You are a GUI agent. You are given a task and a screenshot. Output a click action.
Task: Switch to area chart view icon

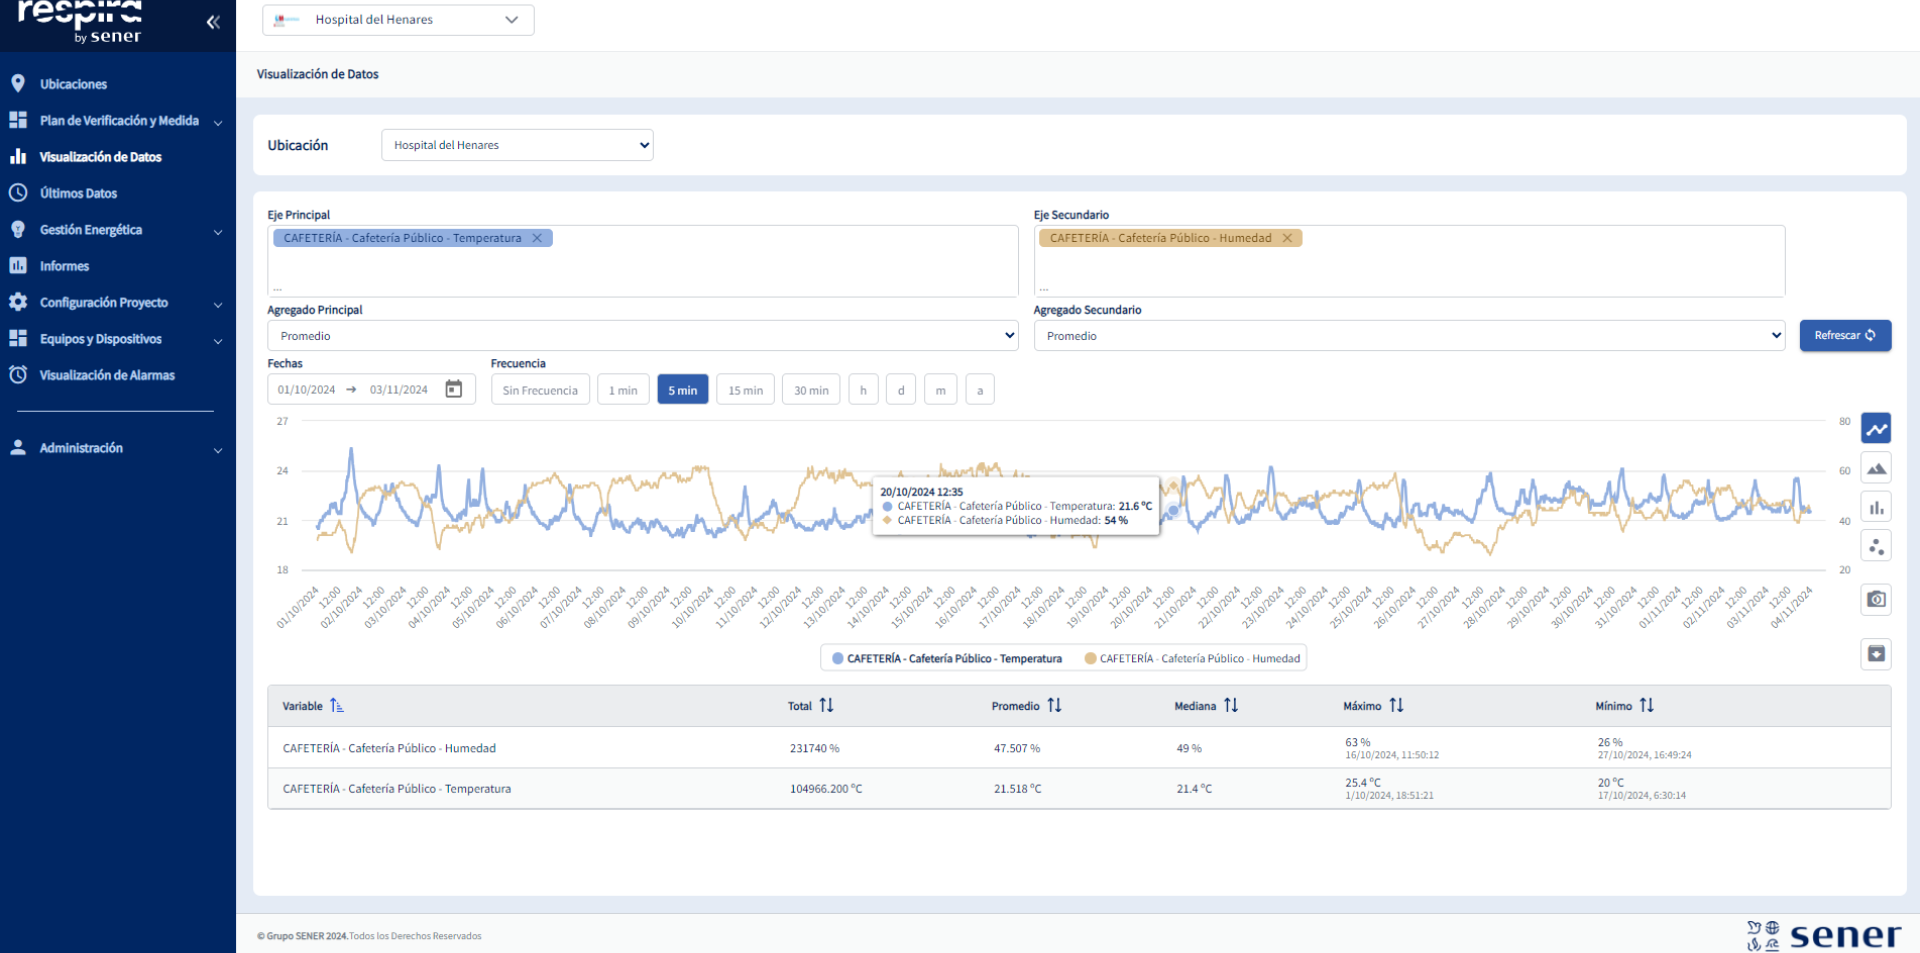(1876, 468)
